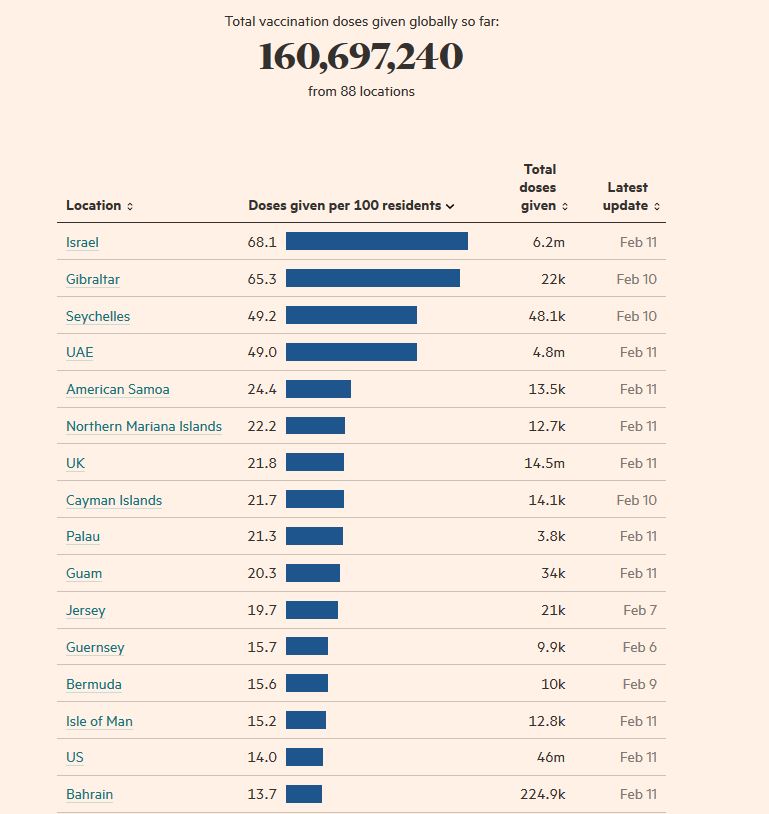Open the Gibraltar location link
The image size is (769, 814).
93,280
